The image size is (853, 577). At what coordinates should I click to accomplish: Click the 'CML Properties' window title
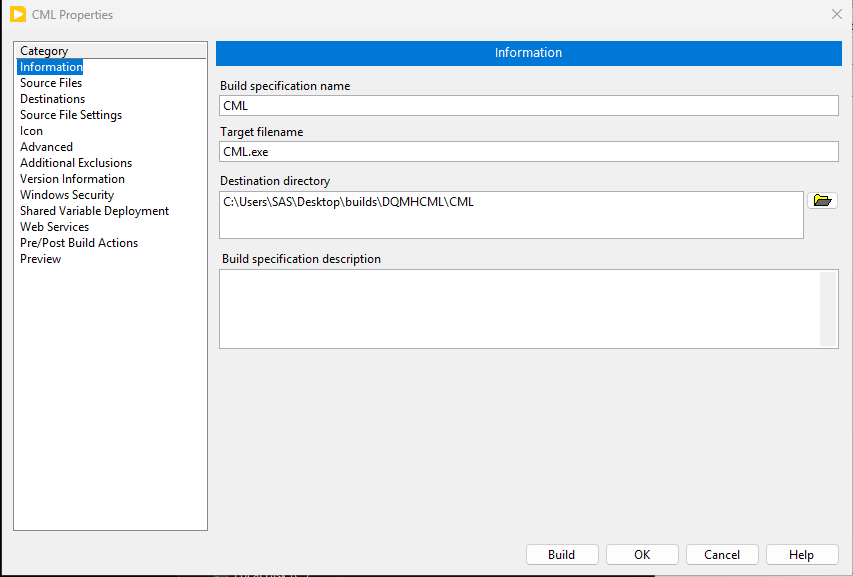point(72,15)
